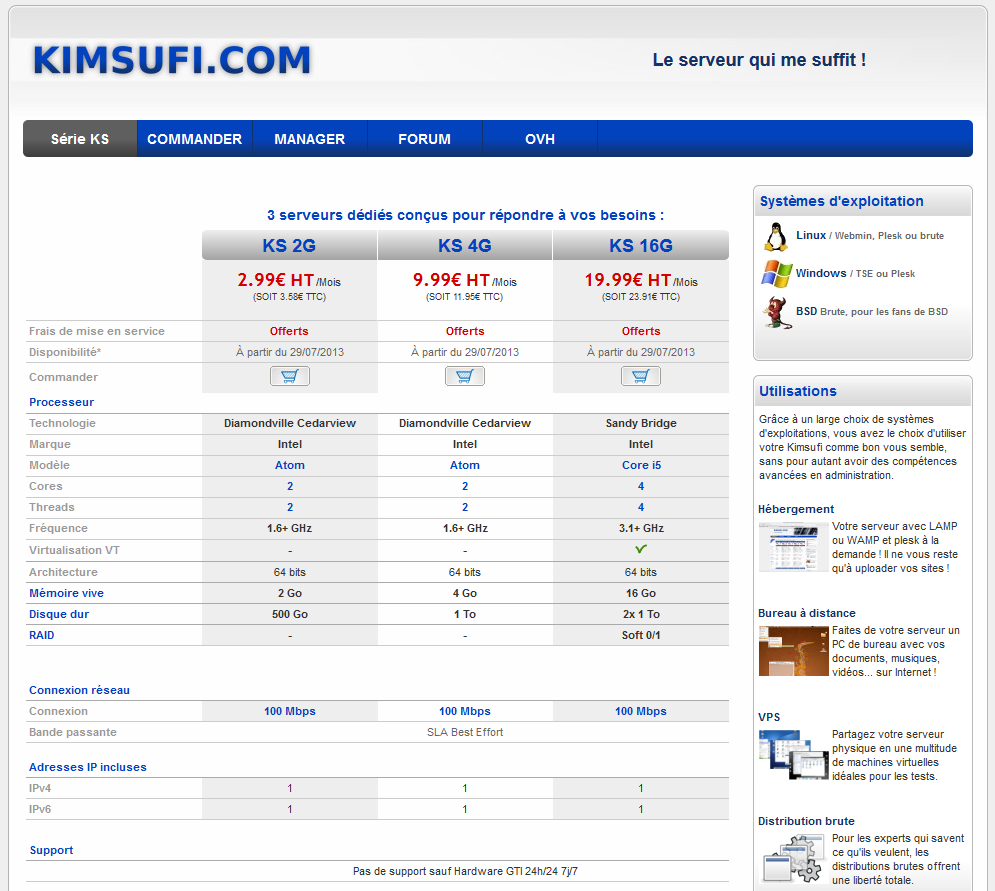Image resolution: width=995 pixels, height=891 pixels.
Task: Click the Connexion réseau section heading
Action: [79, 690]
